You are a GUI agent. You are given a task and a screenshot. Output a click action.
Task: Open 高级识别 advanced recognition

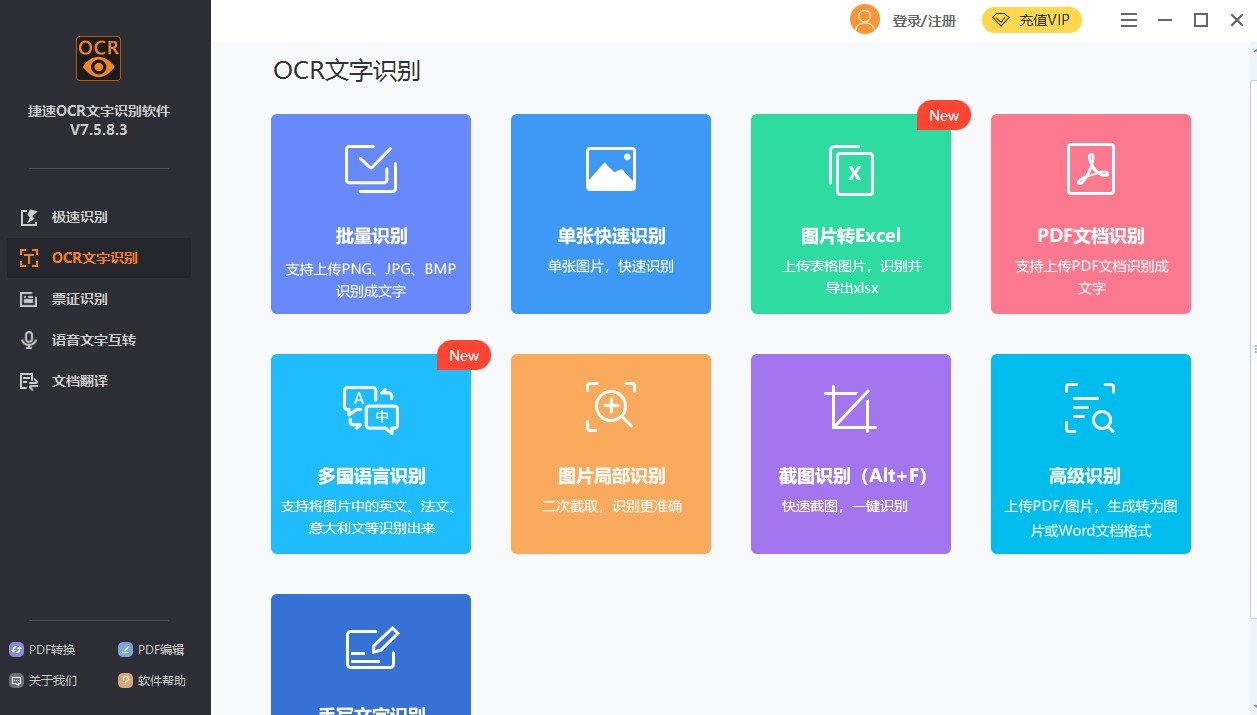coord(1090,454)
